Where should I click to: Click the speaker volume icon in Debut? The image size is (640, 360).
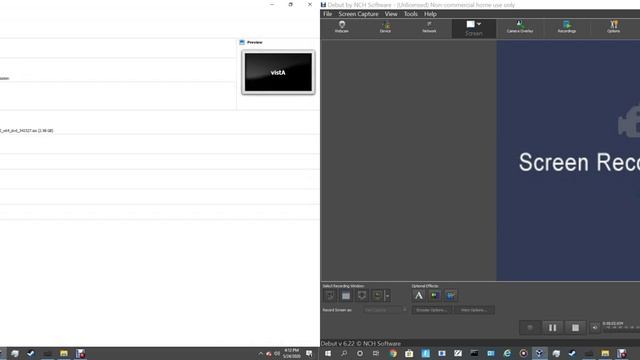coord(595,327)
